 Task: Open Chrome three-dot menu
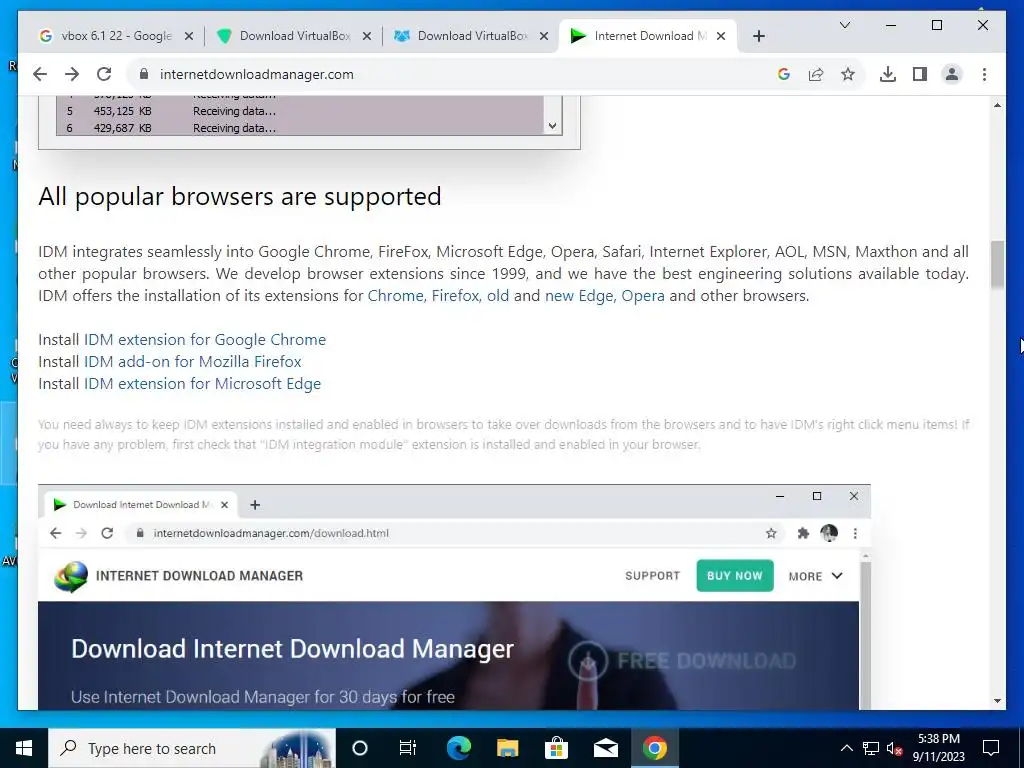tap(984, 74)
